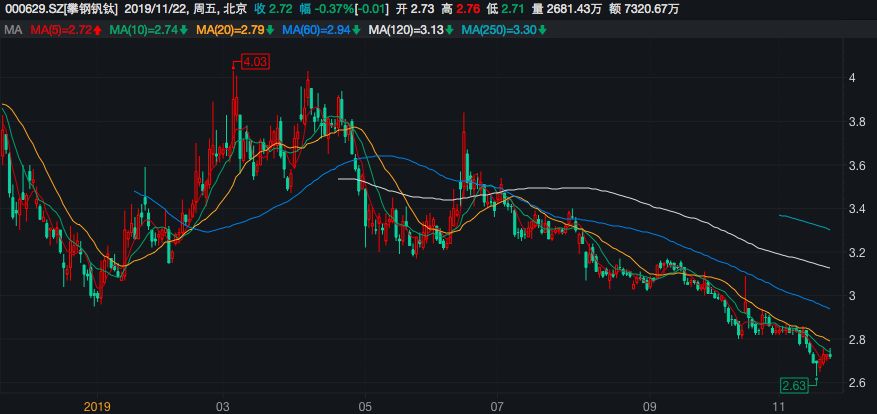Click the green down arrow beside MA(10)

pyautogui.click(x=185, y=31)
